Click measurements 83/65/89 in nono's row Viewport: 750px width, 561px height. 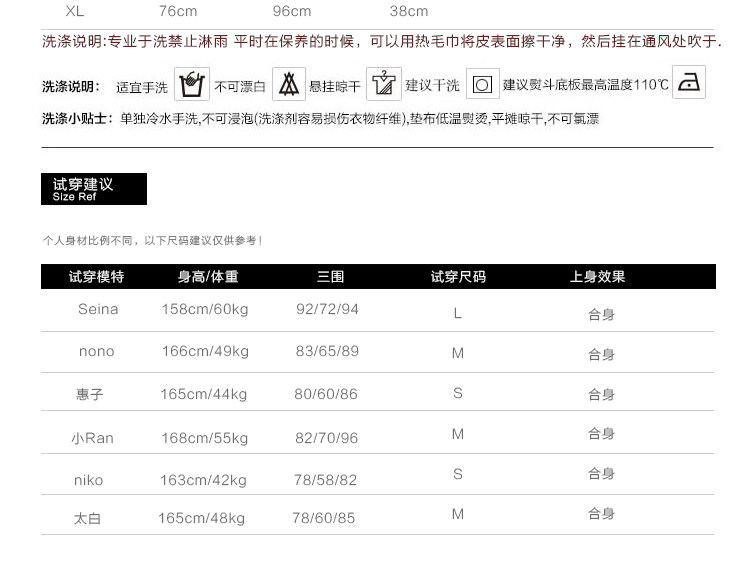[x=327, y=352]
